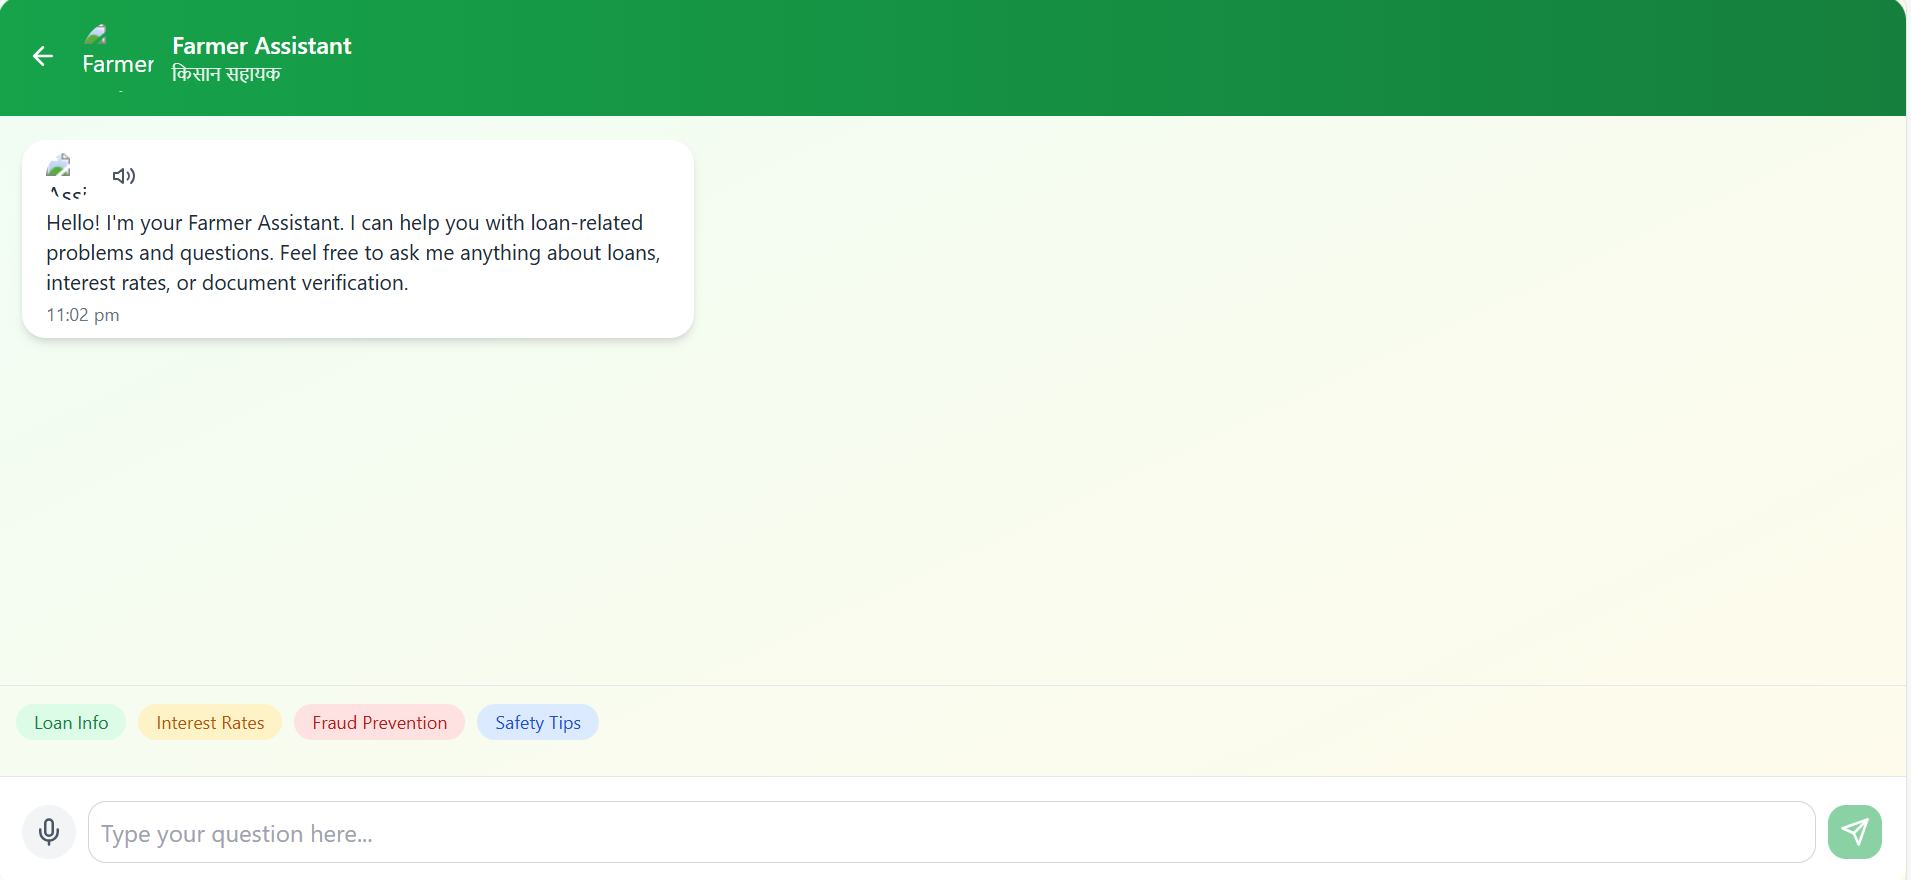
Task: Select the Loan Info quick reply
Action: [71, 723]
